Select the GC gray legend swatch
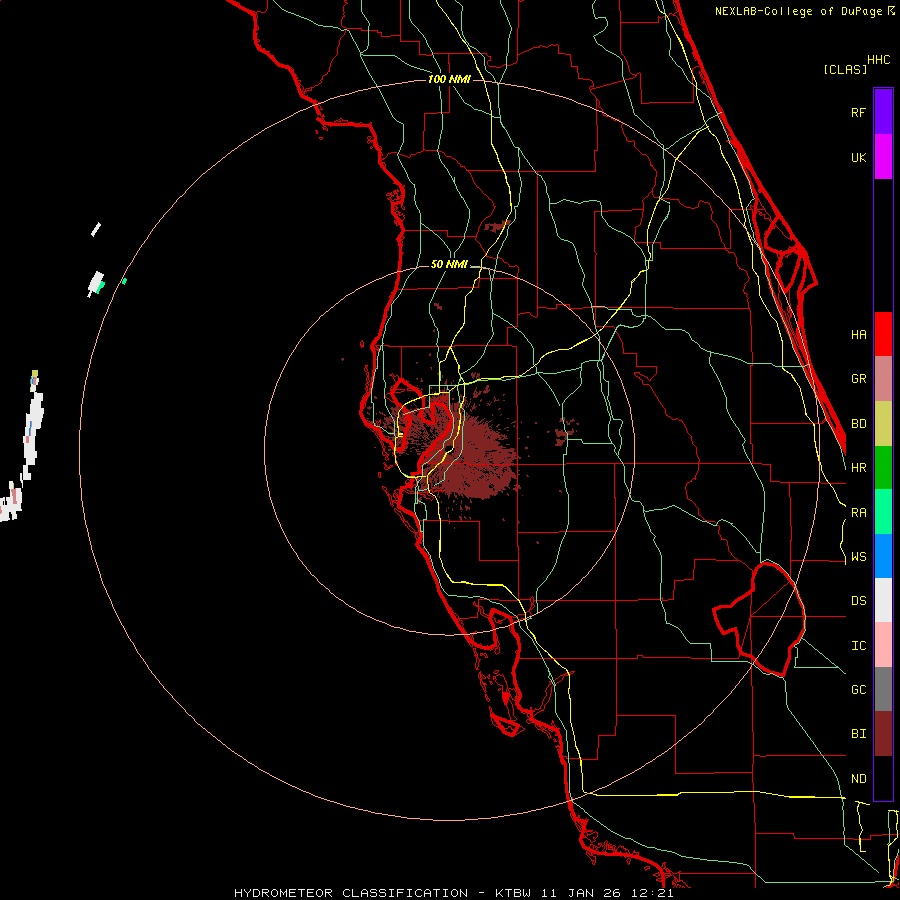Viewport: 900px width, 900px height. pos(883,689)
